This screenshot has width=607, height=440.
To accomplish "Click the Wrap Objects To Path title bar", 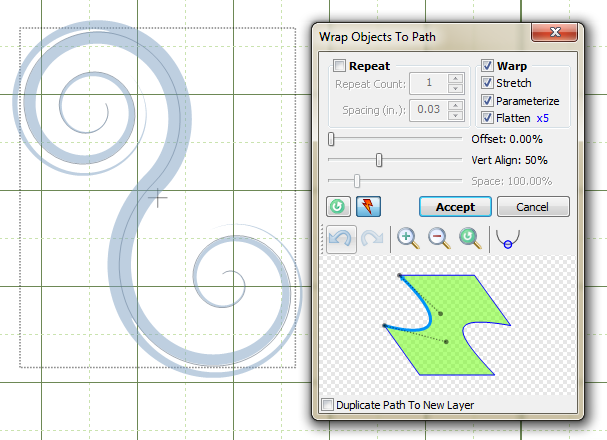I will (x=422, y=36).
